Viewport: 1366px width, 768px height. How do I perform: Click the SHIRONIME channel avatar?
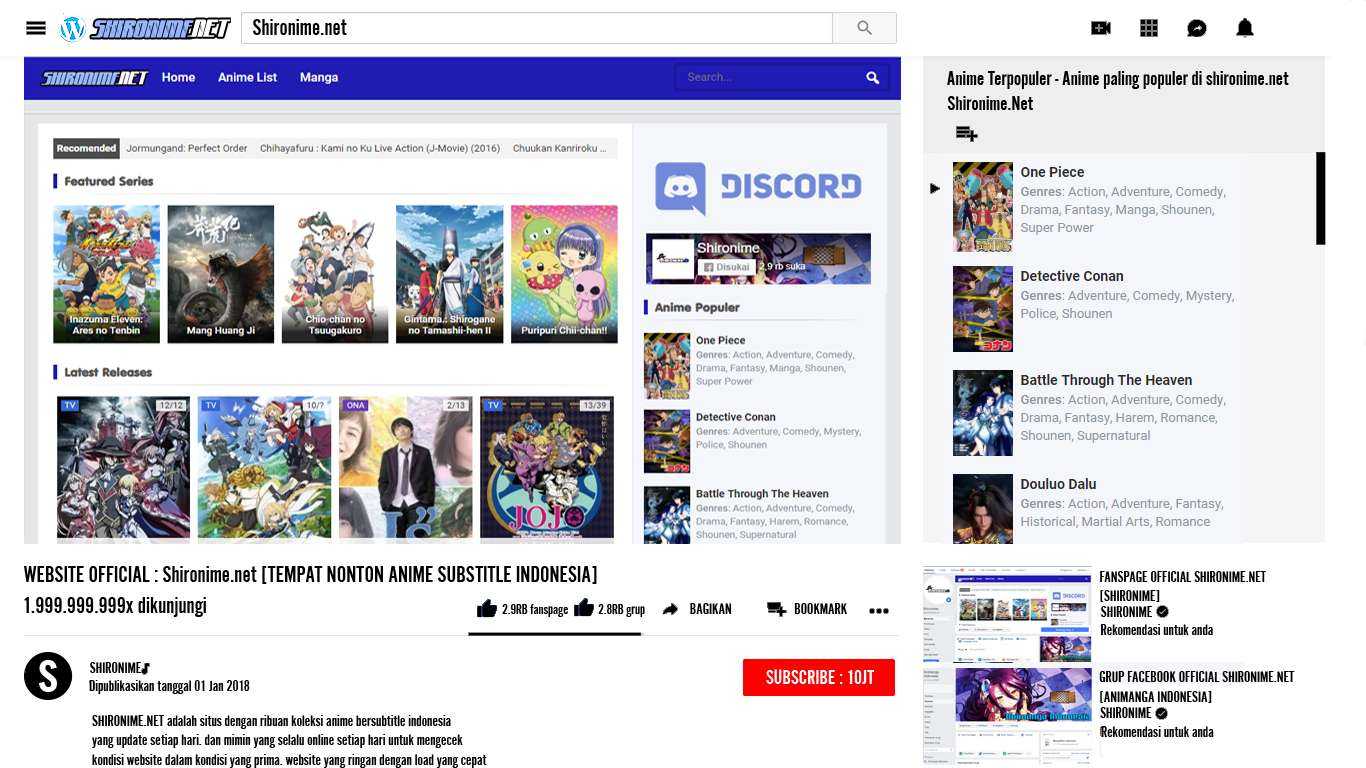tap(48, 676)
